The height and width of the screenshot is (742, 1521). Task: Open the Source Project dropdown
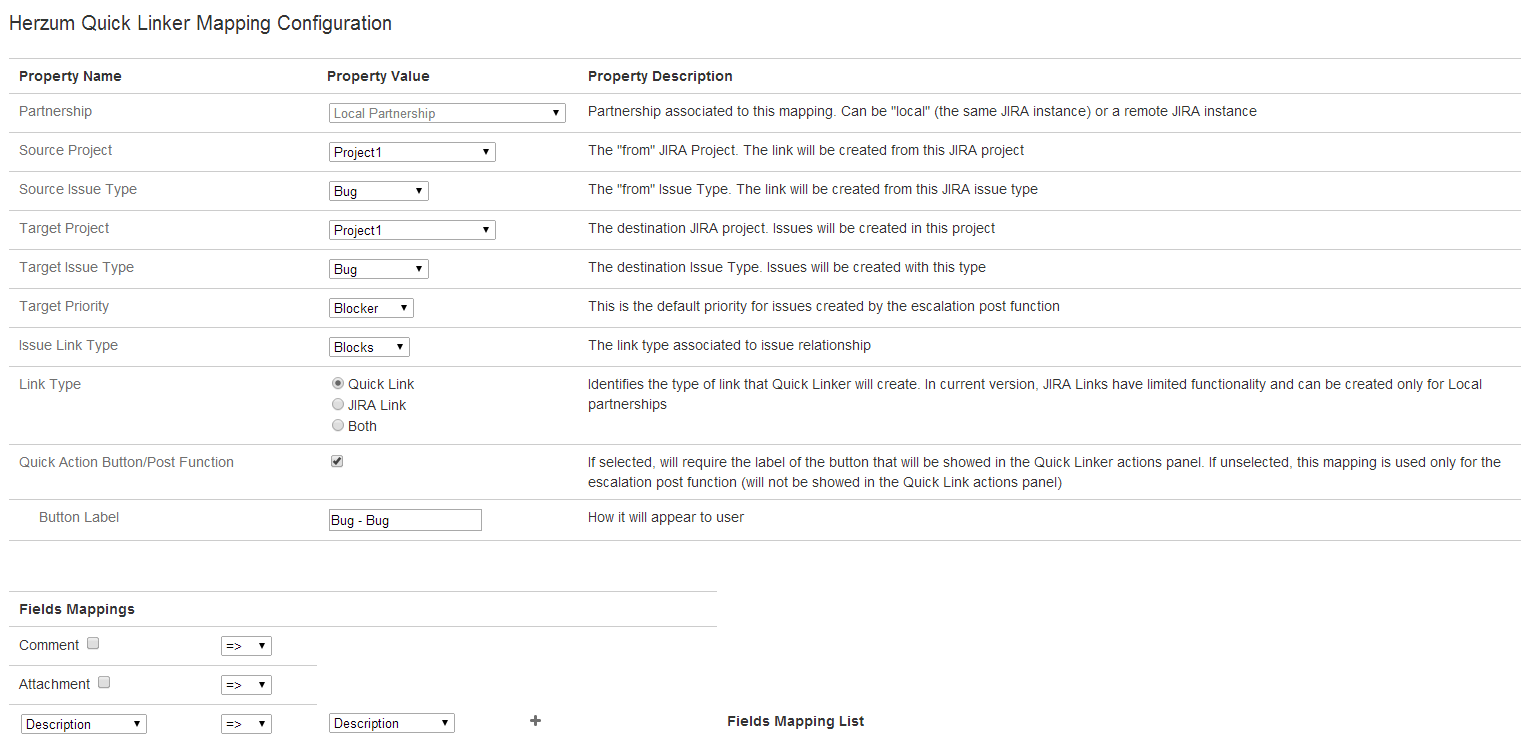coord(412,151)
